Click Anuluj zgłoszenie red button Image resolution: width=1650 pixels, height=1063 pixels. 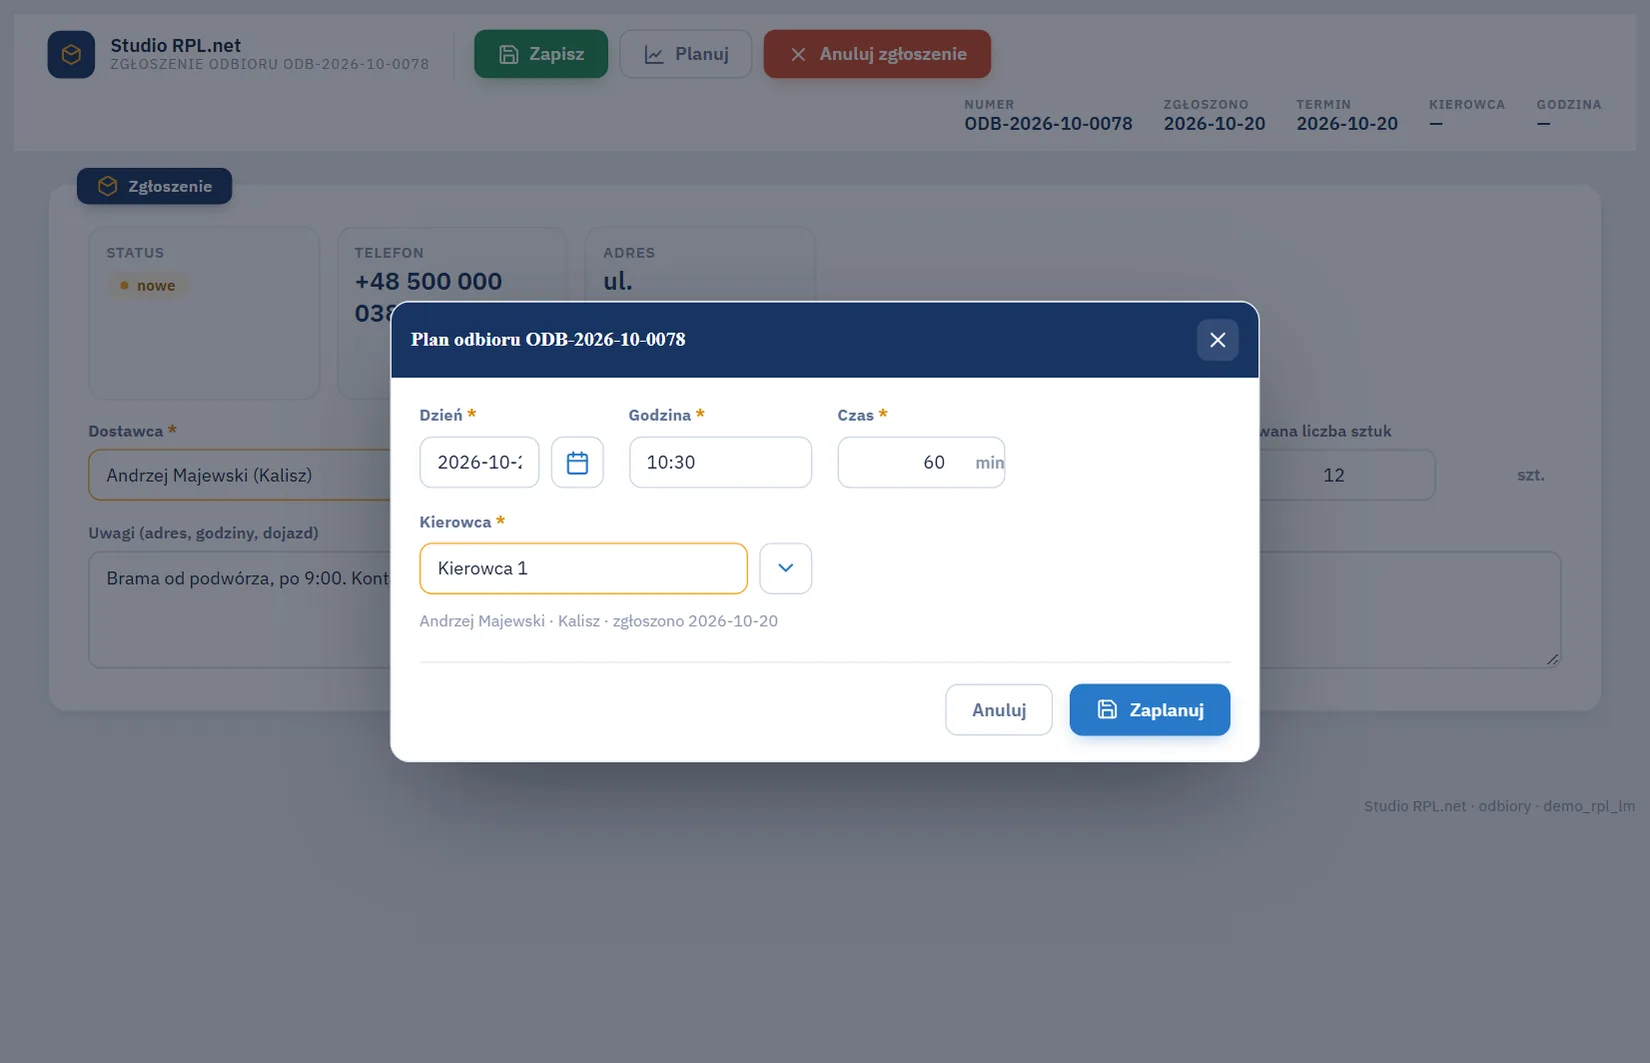coord(877,54)
